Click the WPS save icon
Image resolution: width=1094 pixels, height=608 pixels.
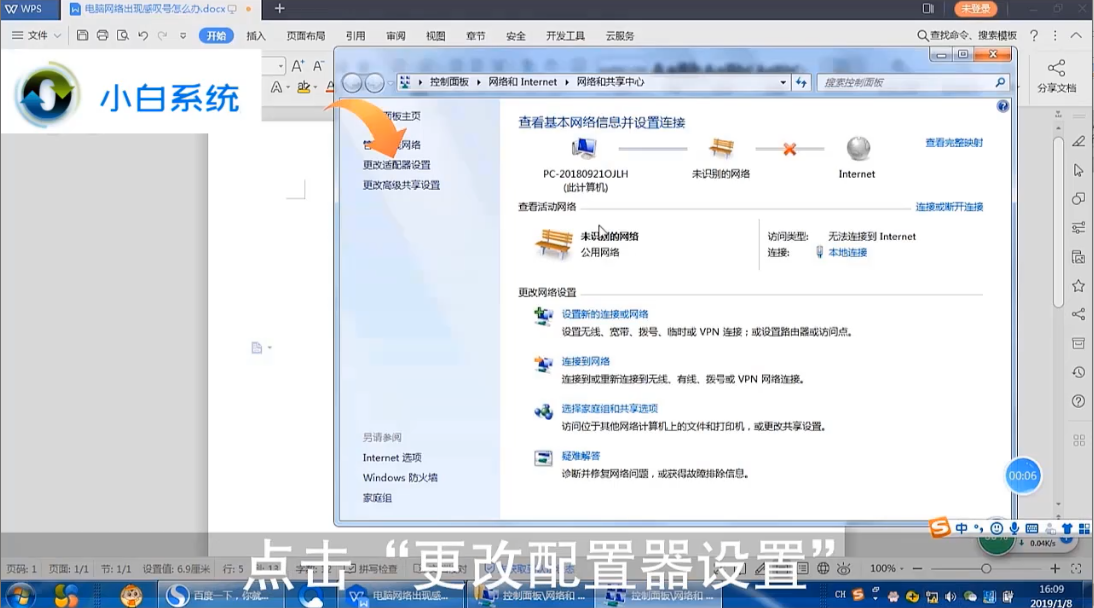coord(82,35)
